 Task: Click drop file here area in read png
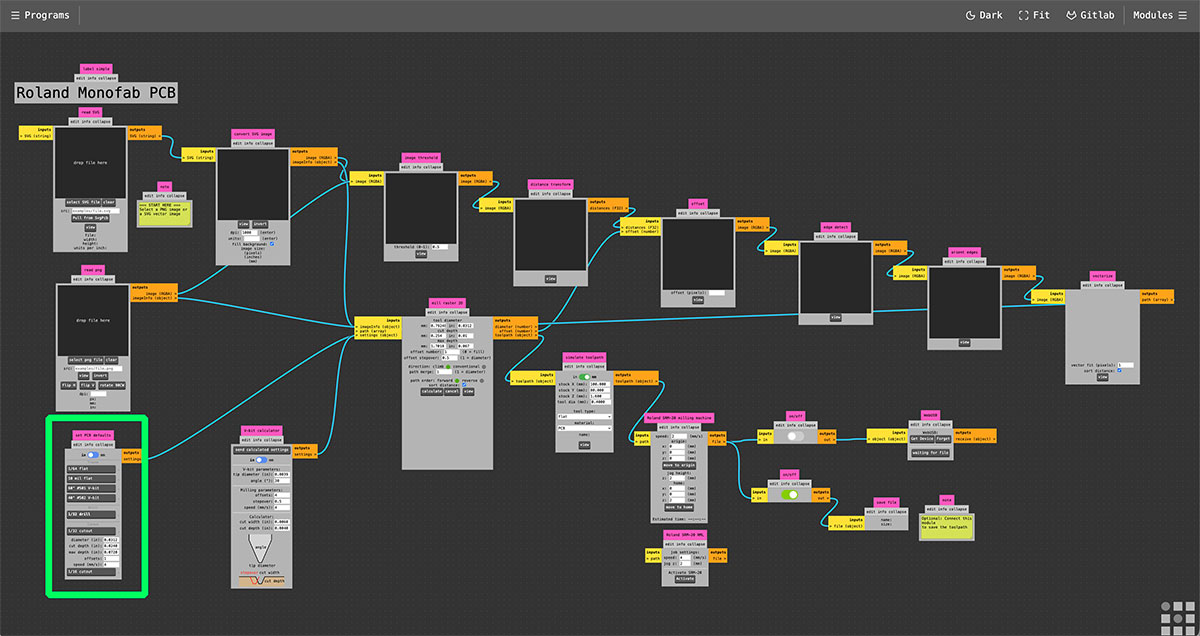pyautogui.click(x=92, y=321)
